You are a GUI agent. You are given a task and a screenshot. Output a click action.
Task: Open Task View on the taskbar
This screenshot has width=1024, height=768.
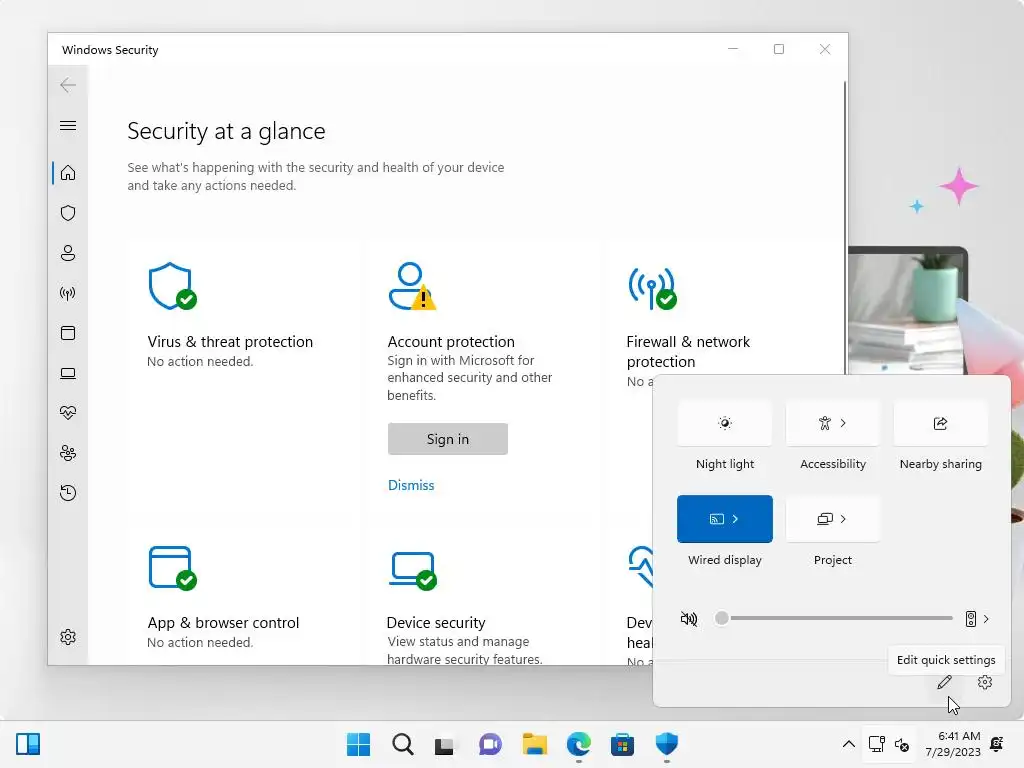[444, 745]
